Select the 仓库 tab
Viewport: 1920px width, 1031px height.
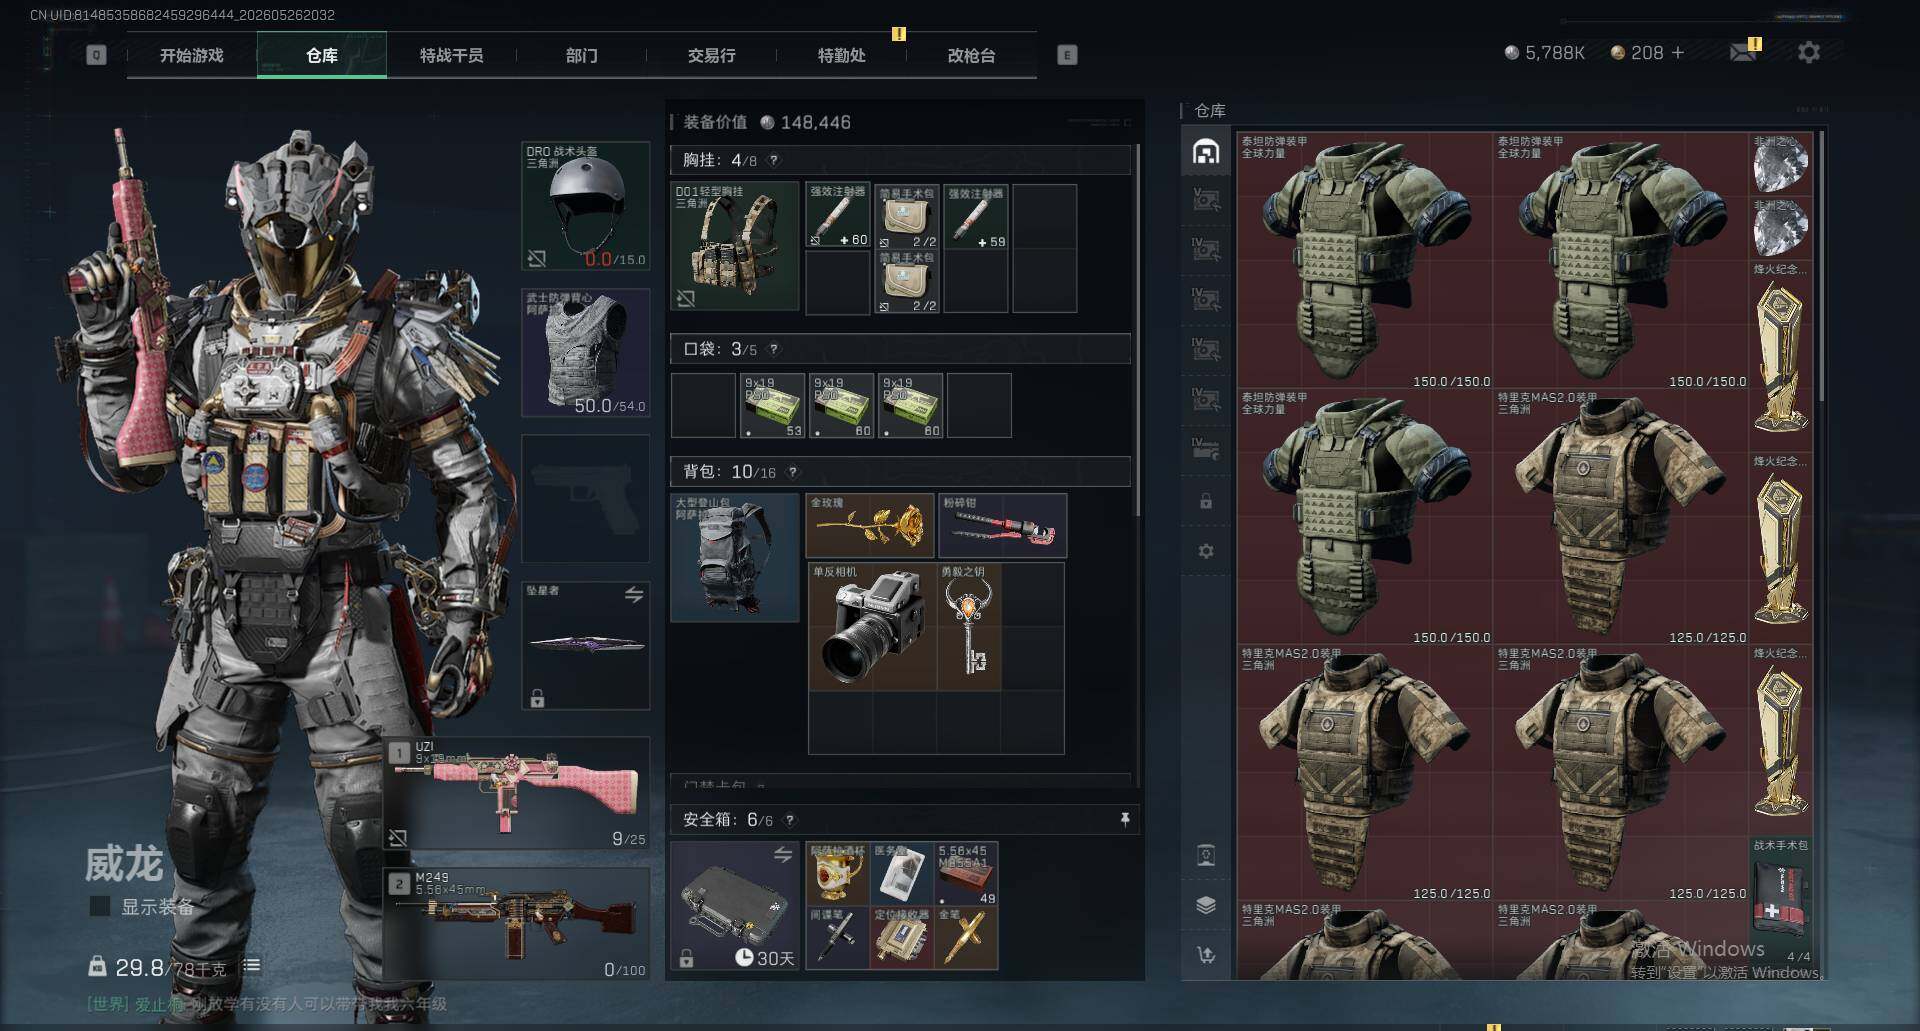click(321, 55)
